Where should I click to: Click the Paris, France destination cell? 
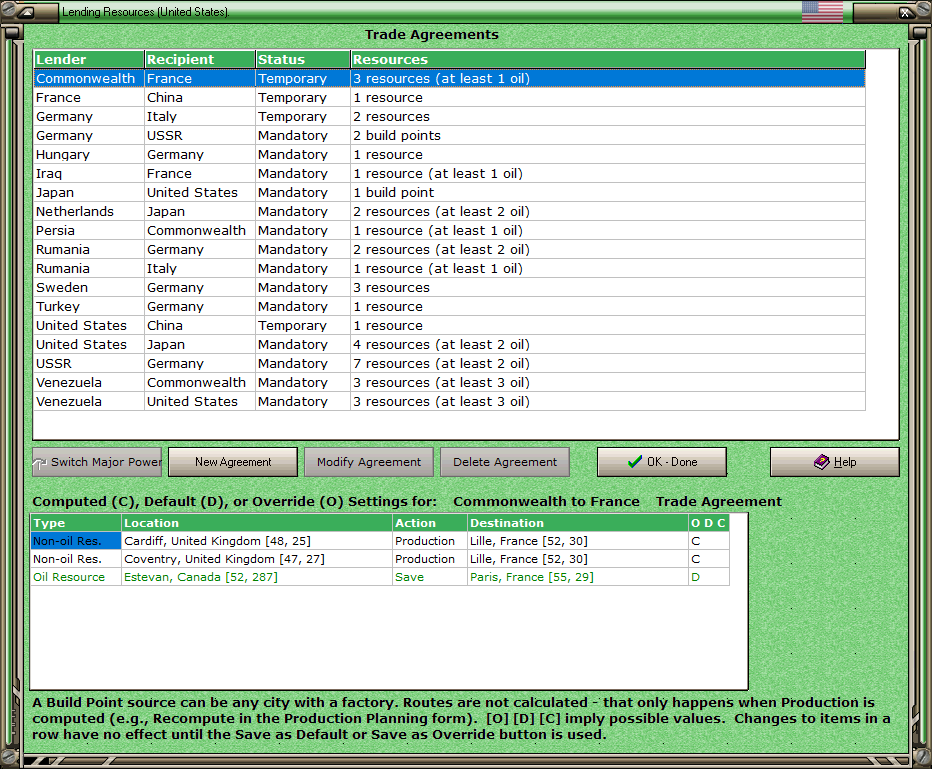pyautogui.click(x=578, y=577)
